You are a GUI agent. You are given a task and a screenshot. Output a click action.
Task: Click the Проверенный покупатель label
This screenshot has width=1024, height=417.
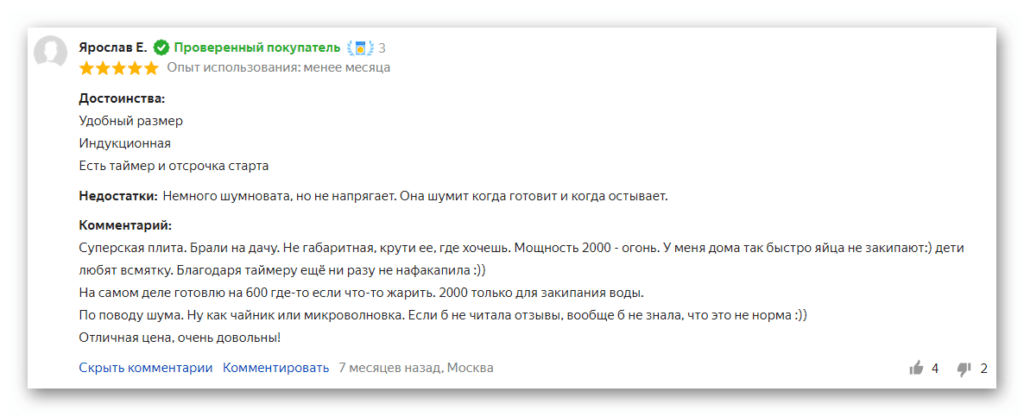(x=257, y=48)
